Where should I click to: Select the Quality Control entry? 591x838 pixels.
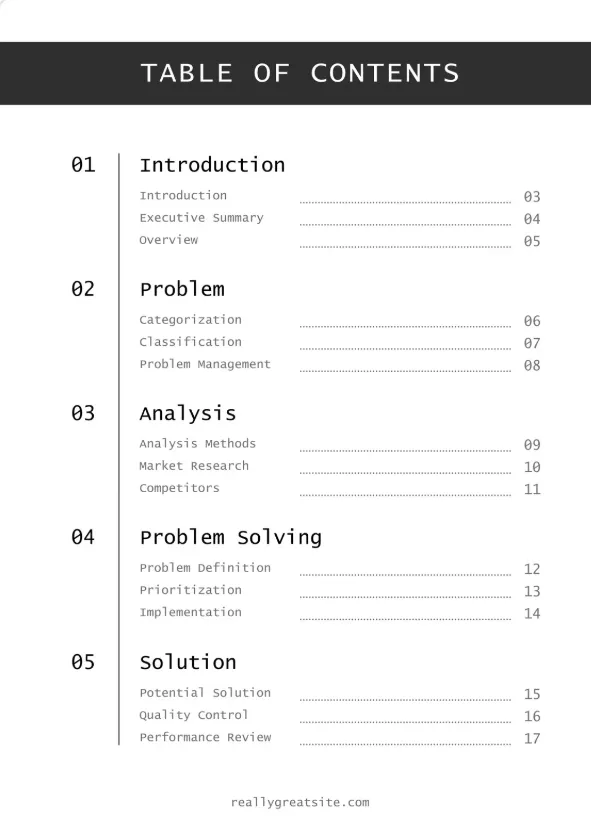tap(194, 715)
